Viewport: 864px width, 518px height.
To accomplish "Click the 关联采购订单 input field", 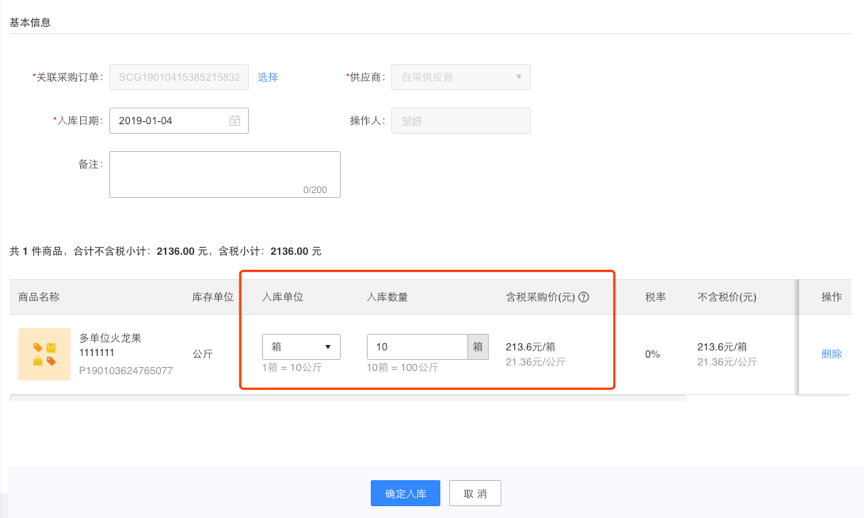I will tap(179, 77).
